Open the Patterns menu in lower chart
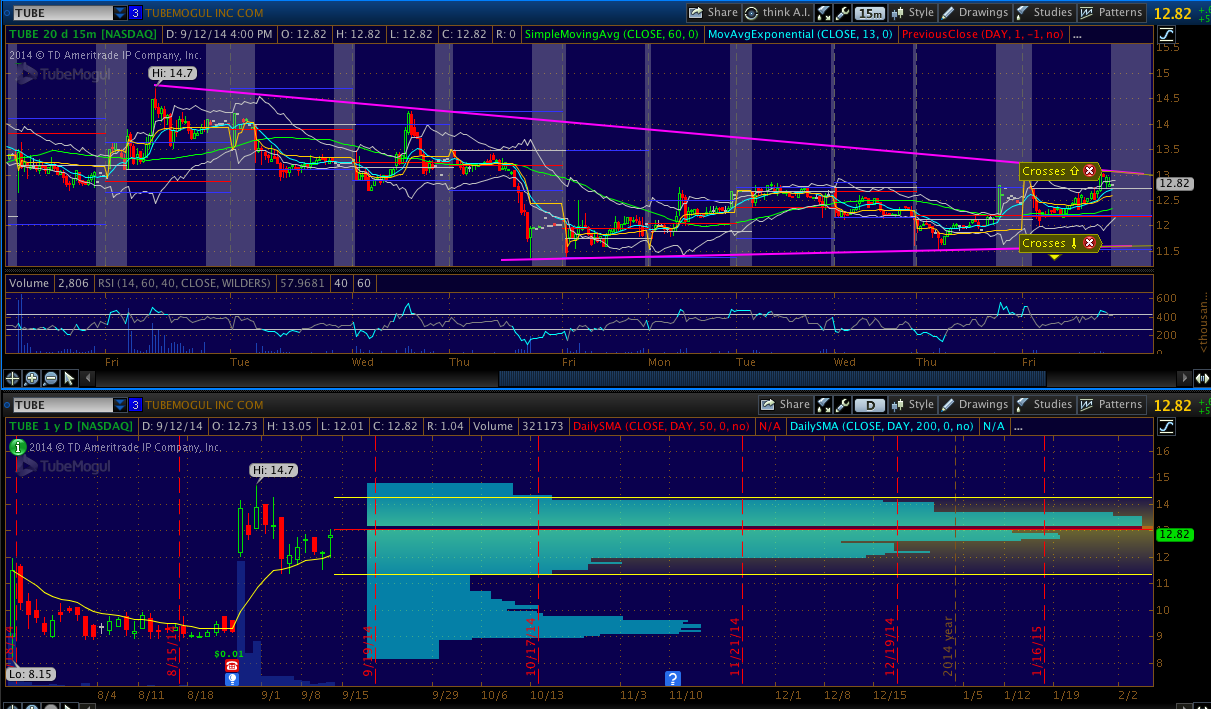 [x=1110, y=405]
